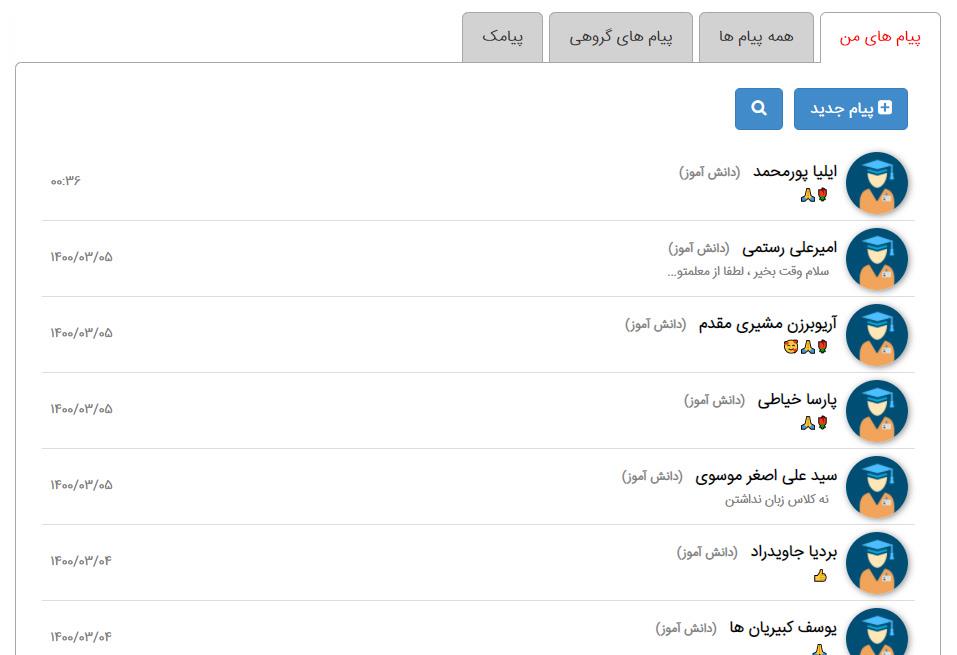Viewport: 957px width, 655px height.
Task: Click date ۱۴۰۰/۰۳/۰۵ in پارسا خیاطی row
Action: 81,409
